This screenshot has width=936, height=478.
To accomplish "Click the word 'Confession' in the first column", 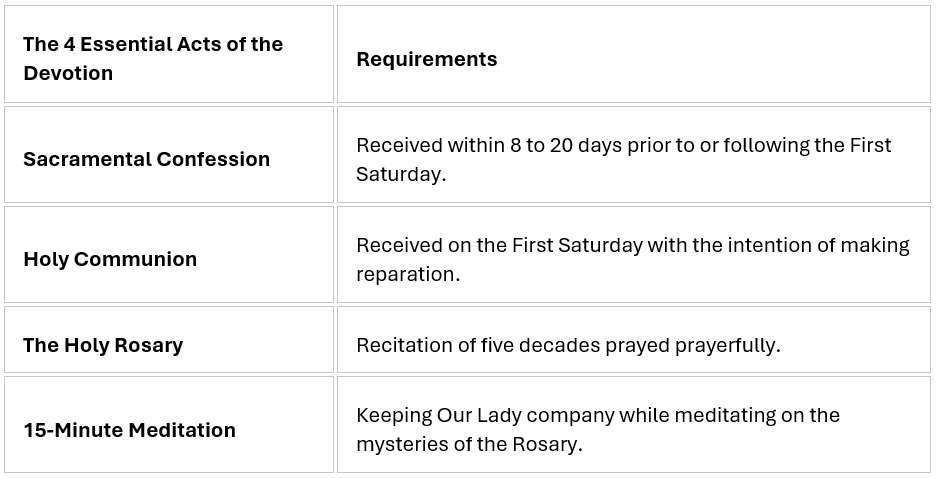I will coord(213,159).
